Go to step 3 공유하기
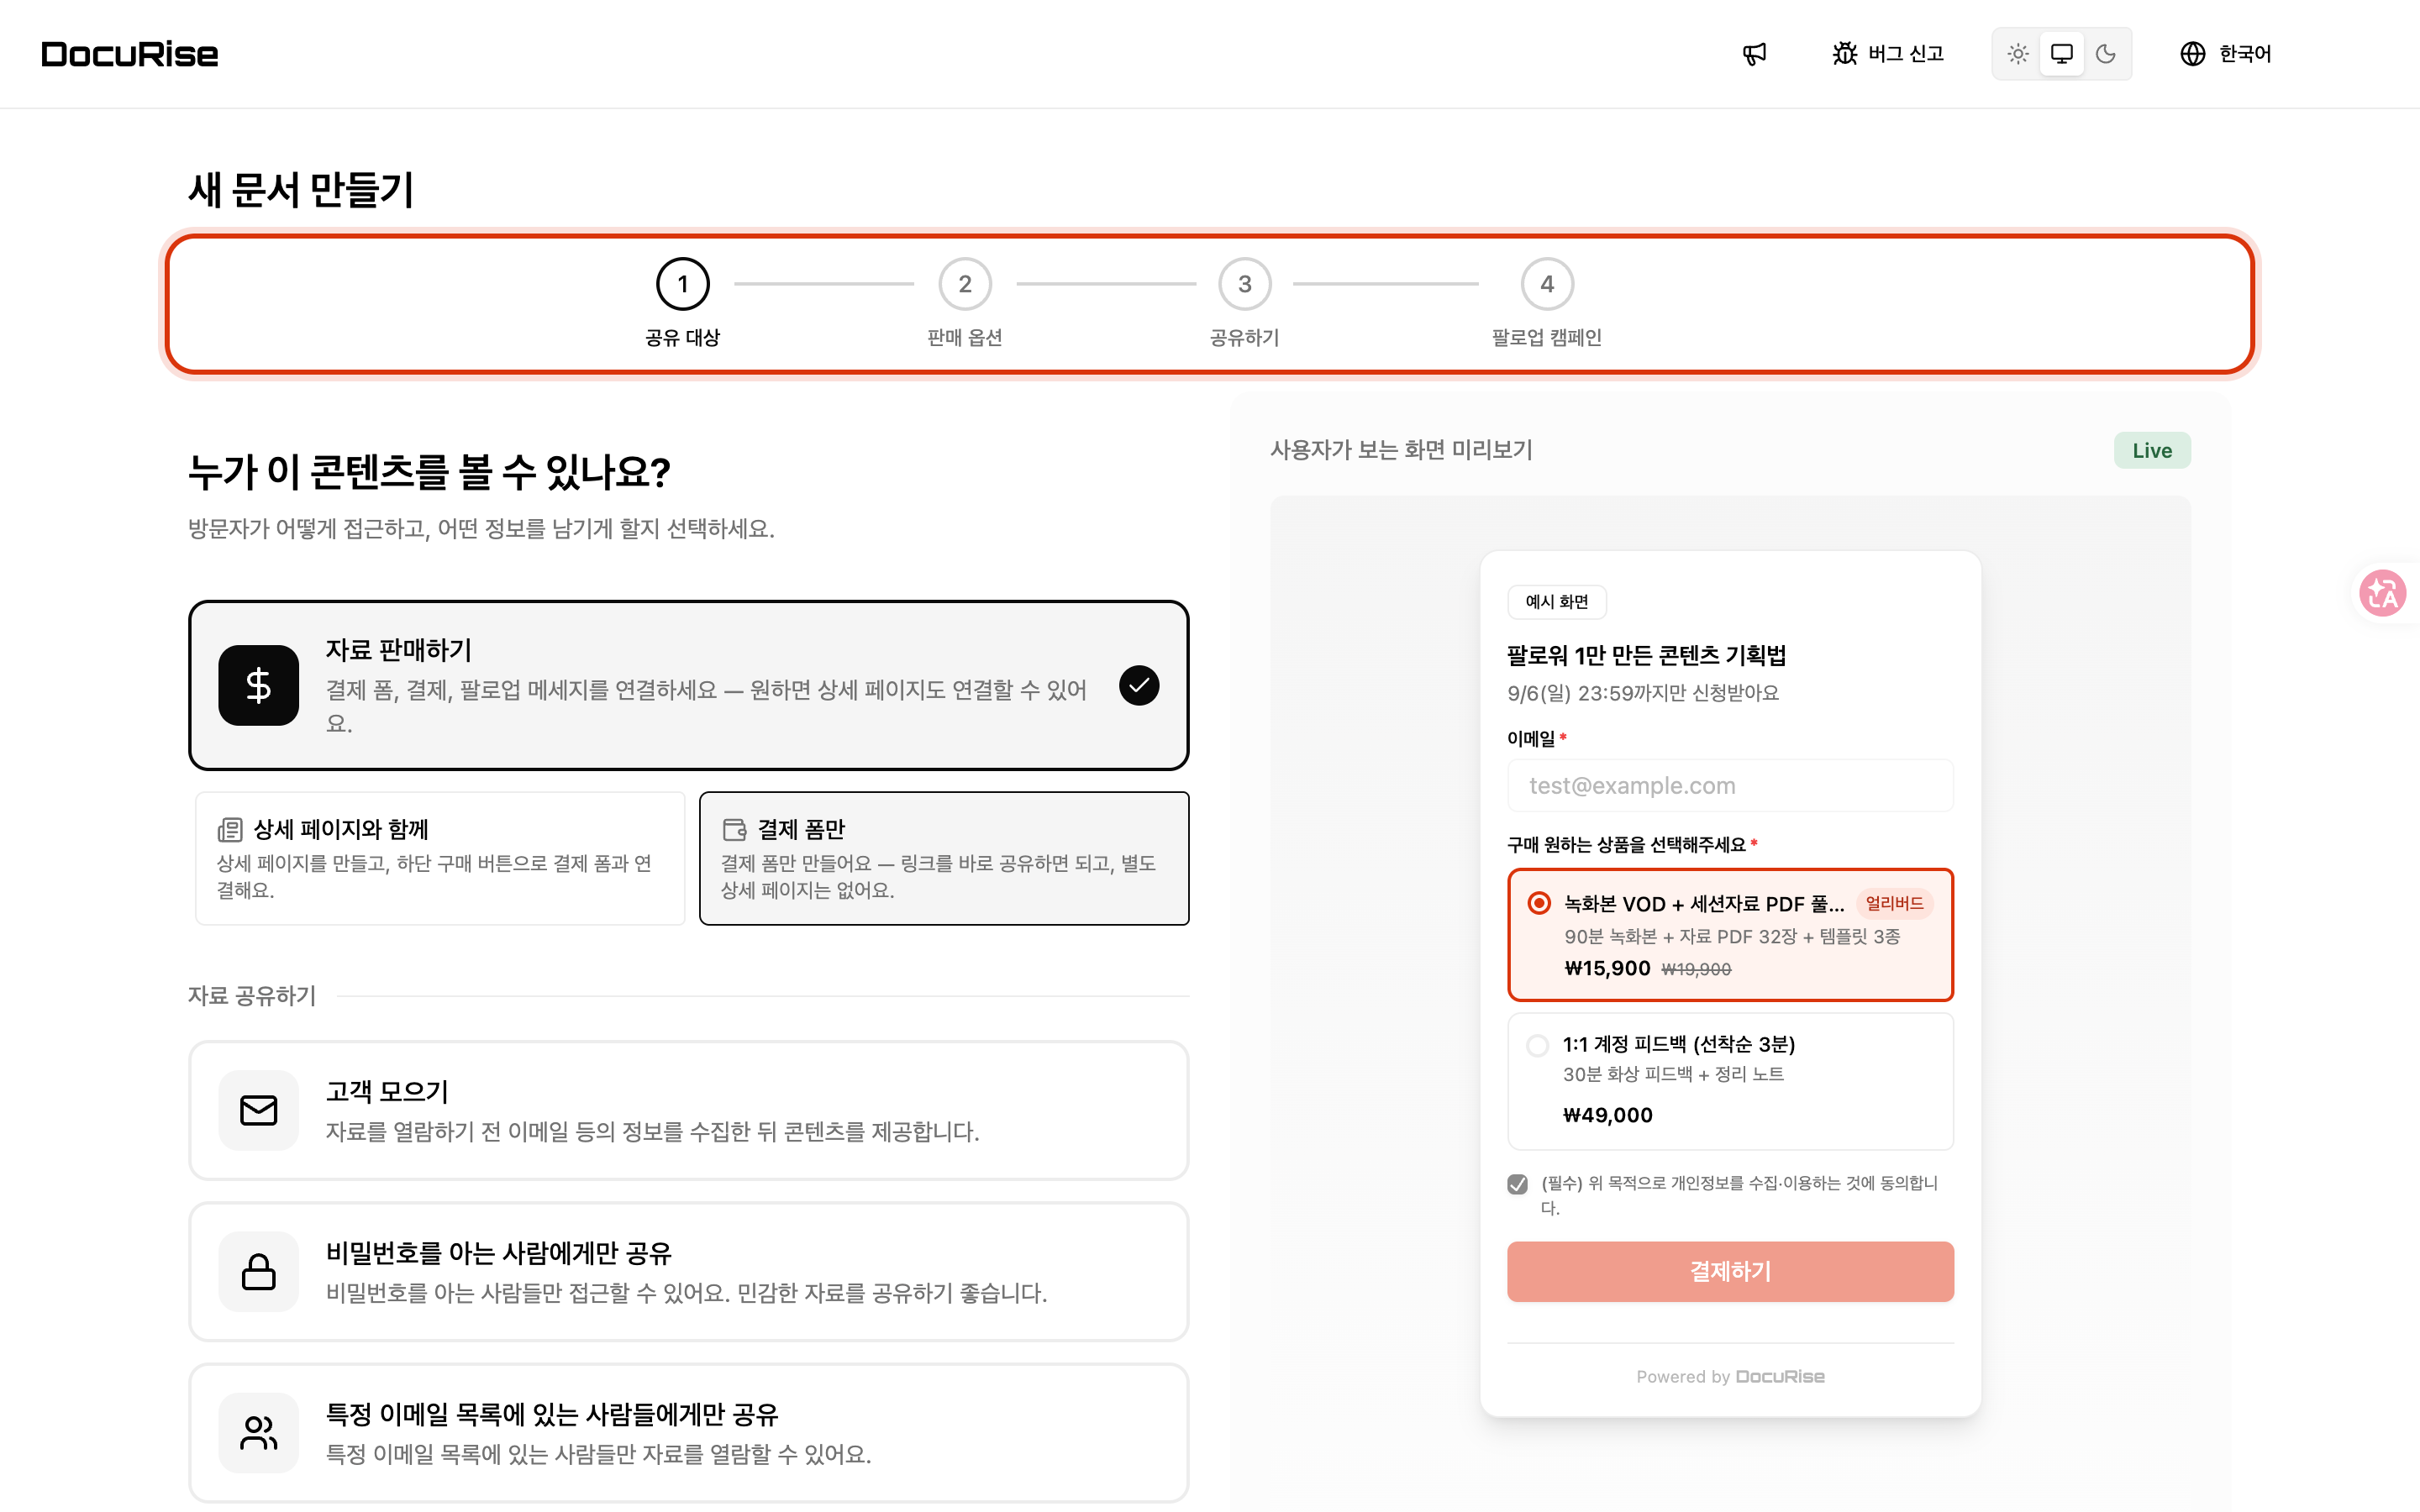The image size is (2420, 1512). pyautogui.click(x=1245, y=303)
